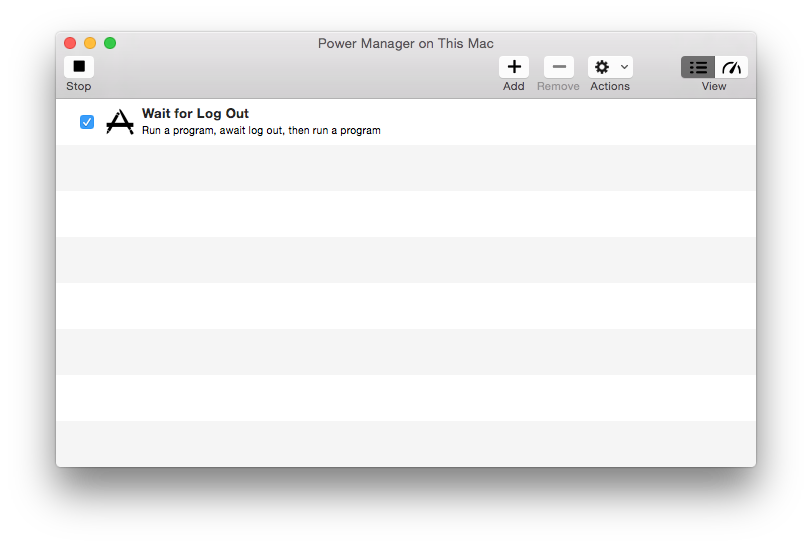Uncheck the Wait for Log Out event
The width and height of the screenshot is (812, 547).
(87, 122)
